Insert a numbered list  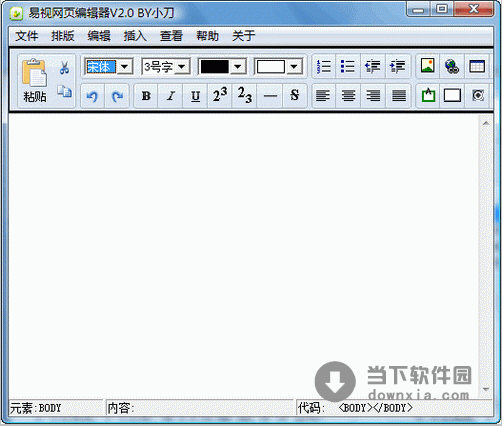tap(323, 67)
